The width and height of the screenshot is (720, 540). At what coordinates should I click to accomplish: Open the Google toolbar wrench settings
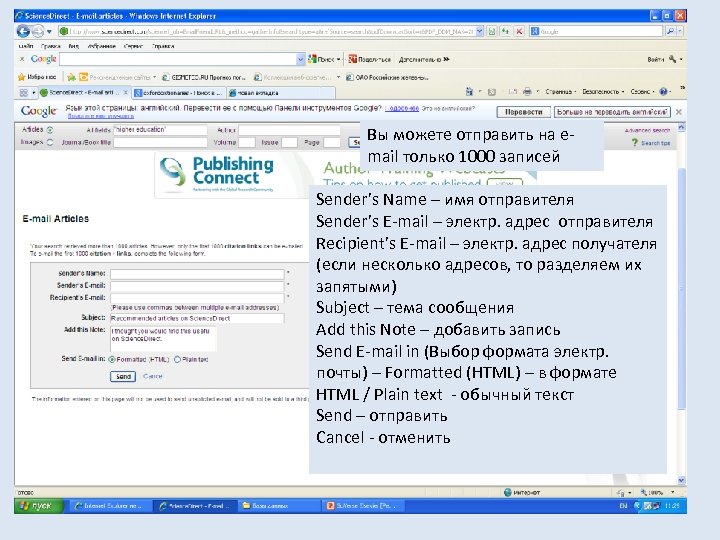[x=673, y=59]
